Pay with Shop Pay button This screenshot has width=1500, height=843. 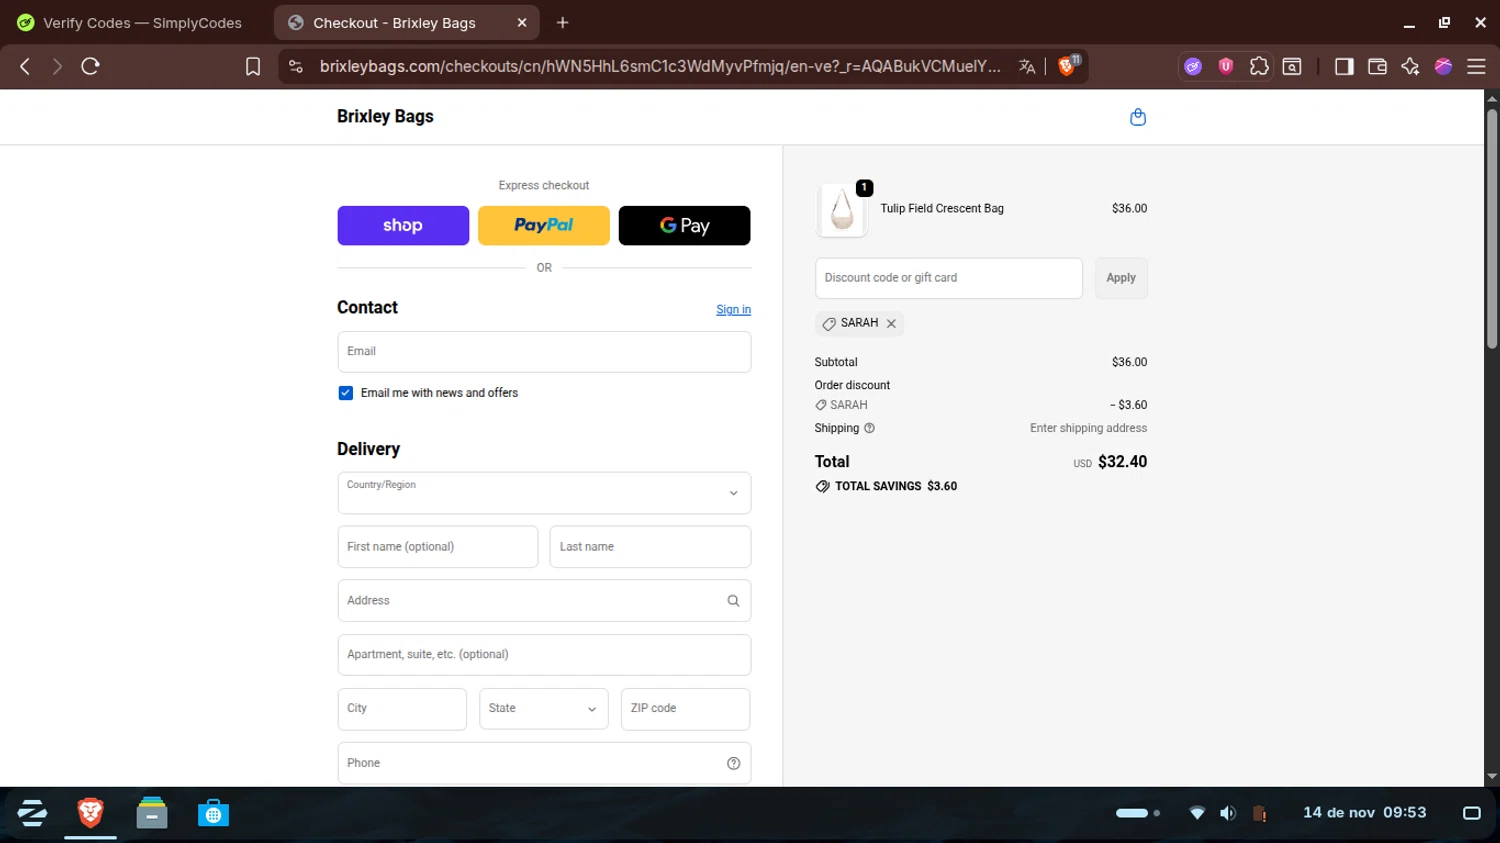403,226
